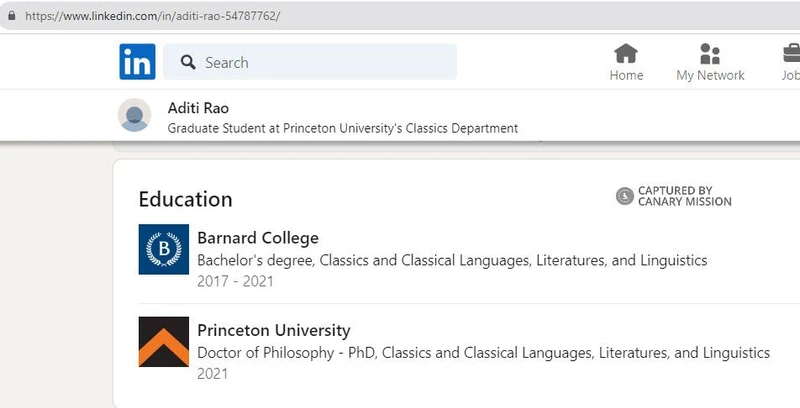Click the Jobs briefcase icon

click(x=790, y=54)
